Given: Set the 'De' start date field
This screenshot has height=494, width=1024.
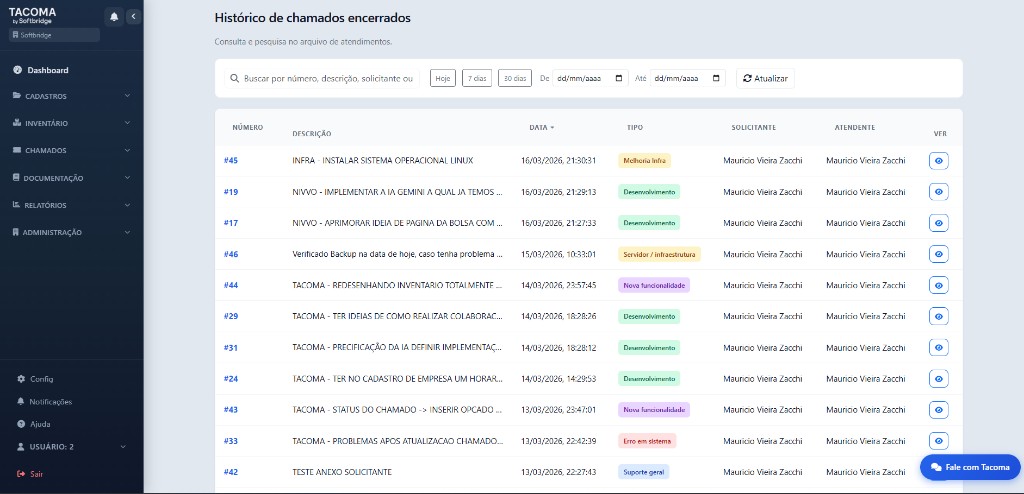Looking at the screenshot, I should point(590,78).
